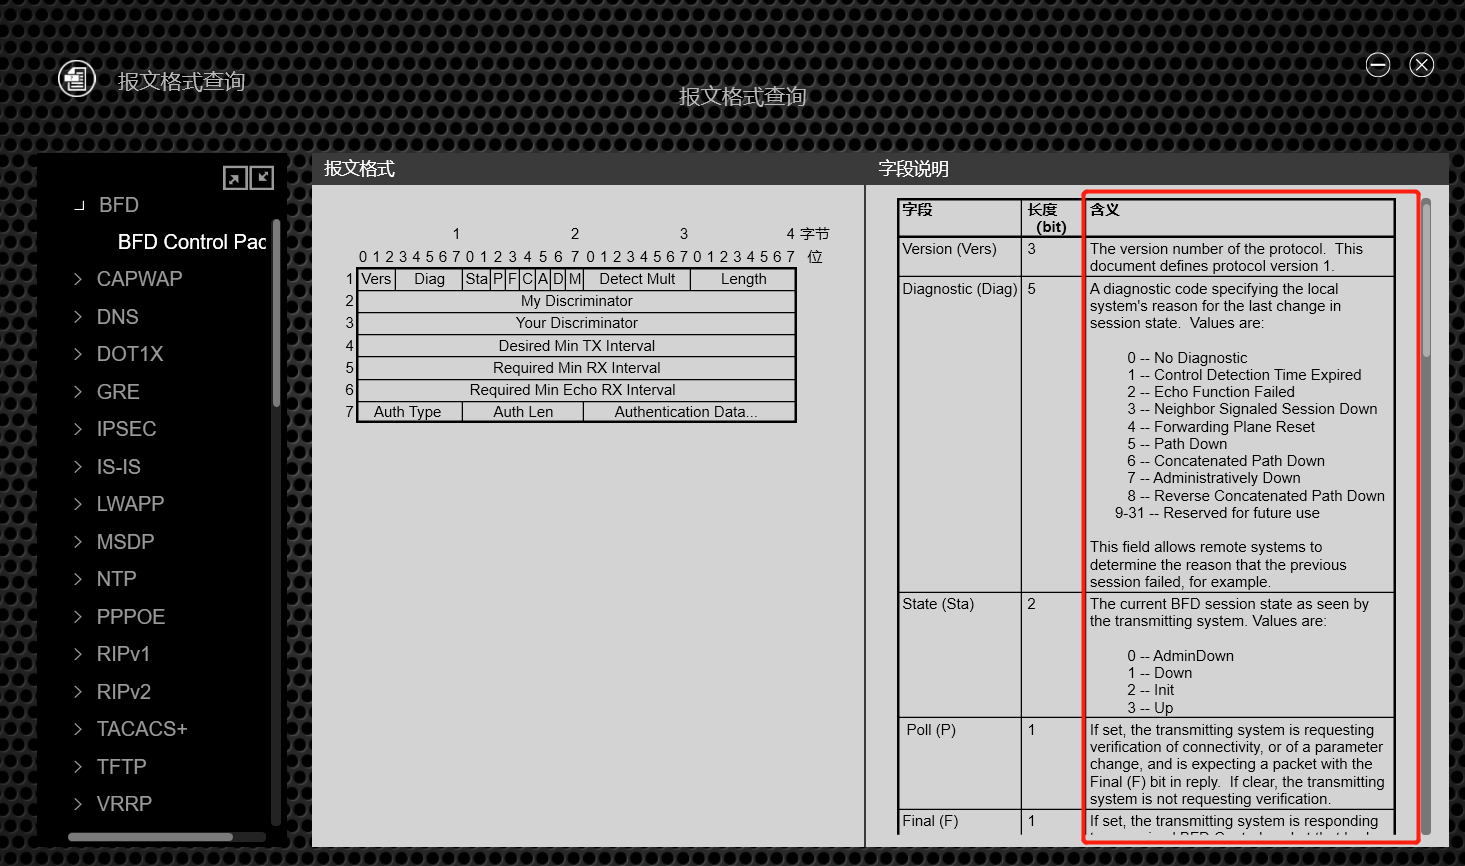Minimize the packet format query window
This screenshot has width=1465, height=866.
[x=1378, y=65]
